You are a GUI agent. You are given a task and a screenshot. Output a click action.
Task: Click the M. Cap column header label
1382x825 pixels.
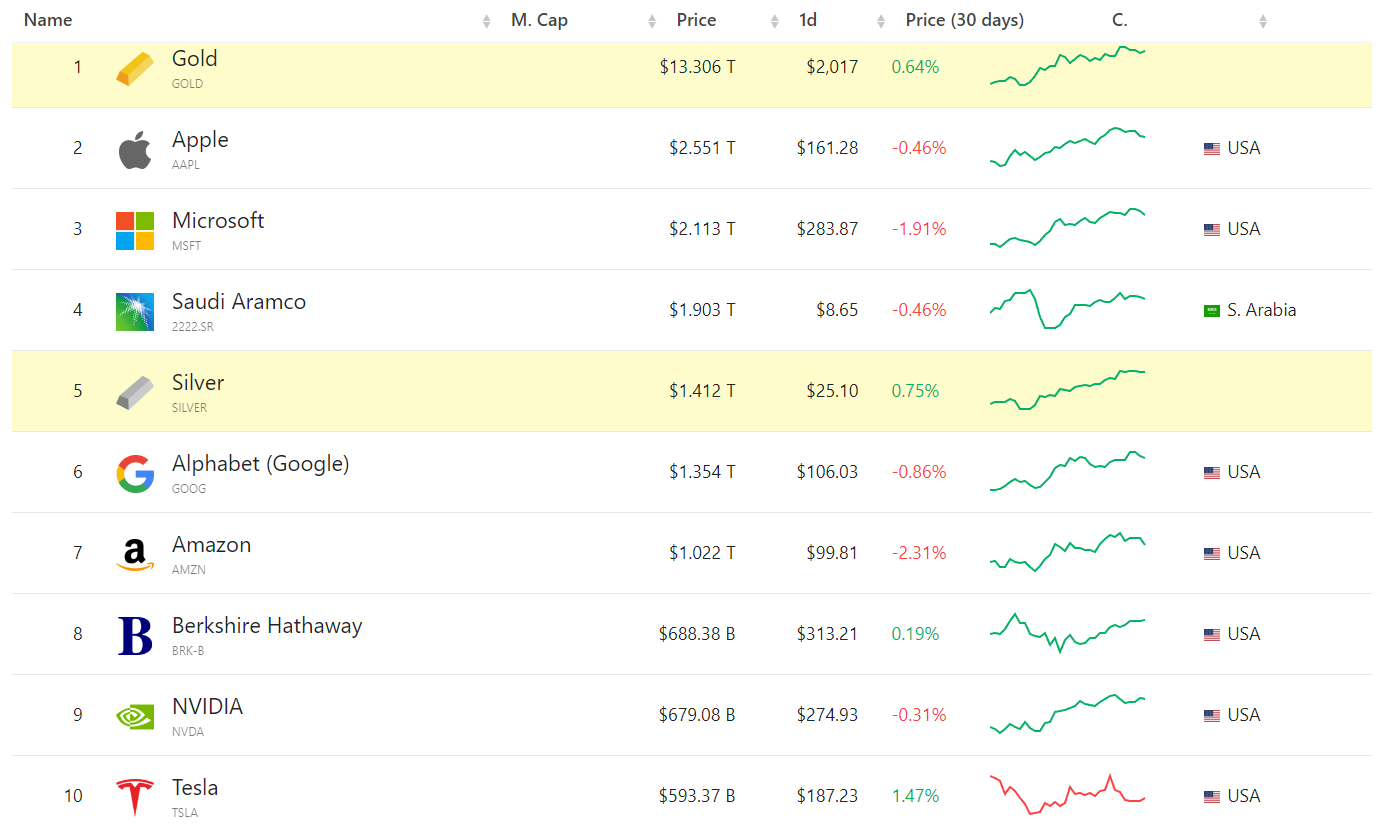point(539,20)
